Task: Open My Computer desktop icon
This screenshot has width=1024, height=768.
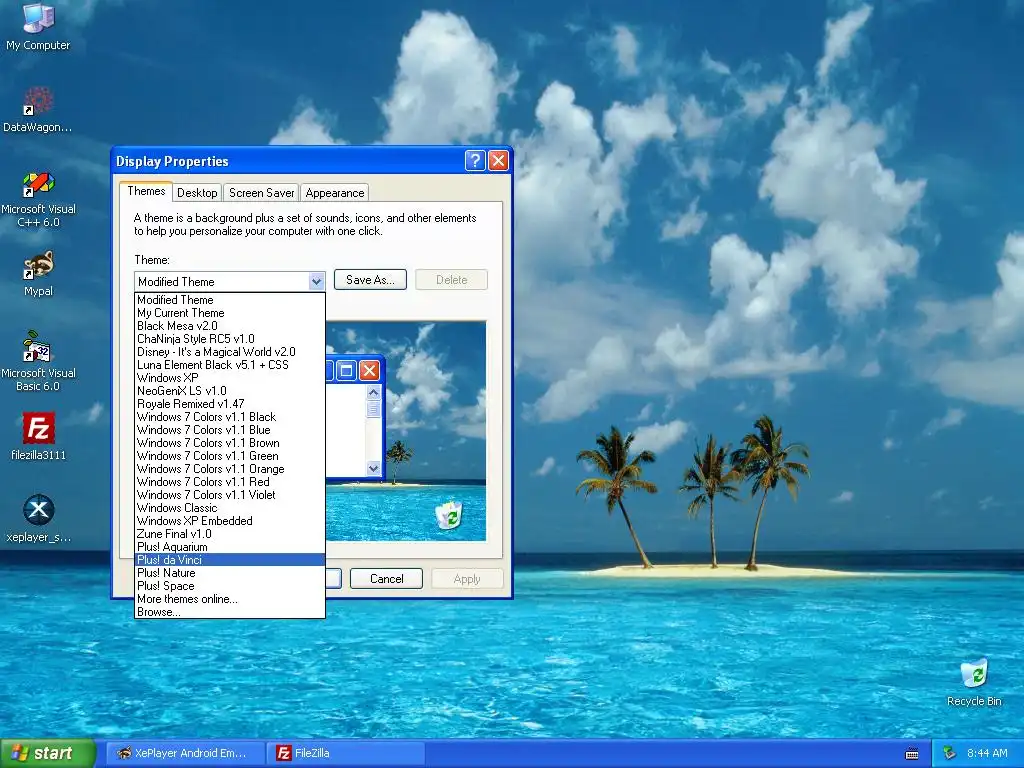Action: (38, 26)
